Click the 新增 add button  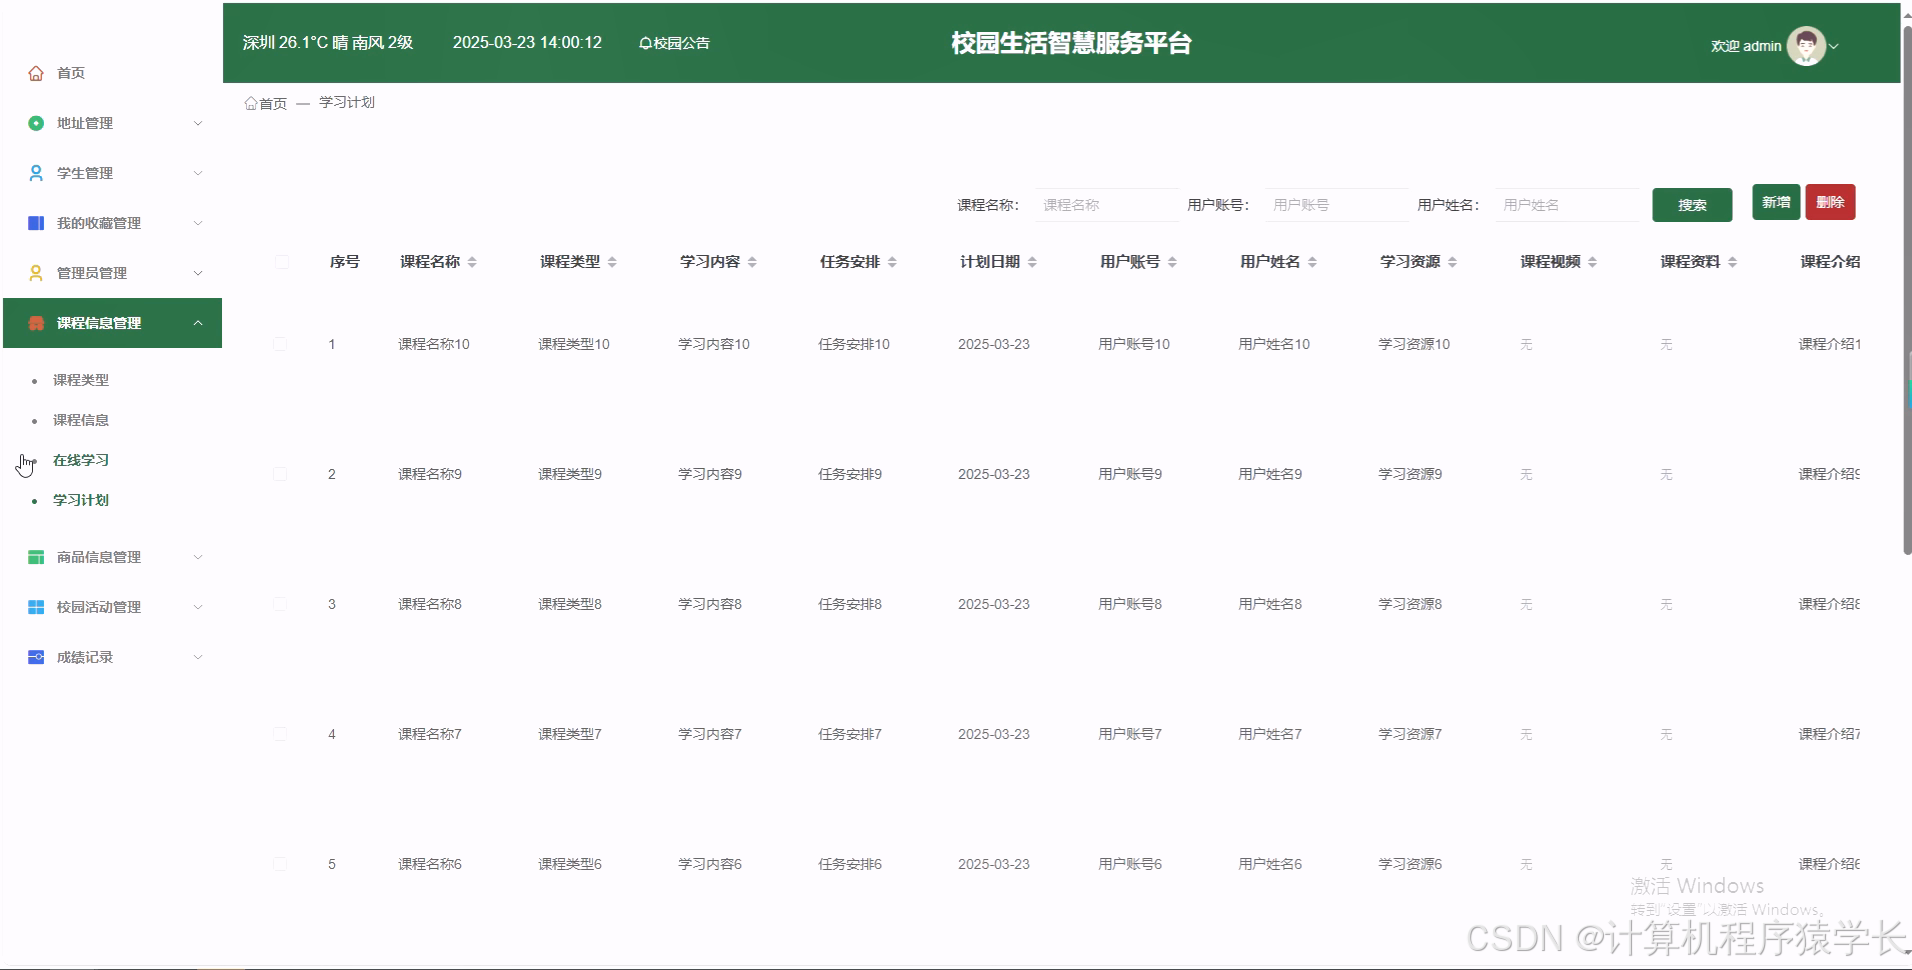coord(1776,201)
